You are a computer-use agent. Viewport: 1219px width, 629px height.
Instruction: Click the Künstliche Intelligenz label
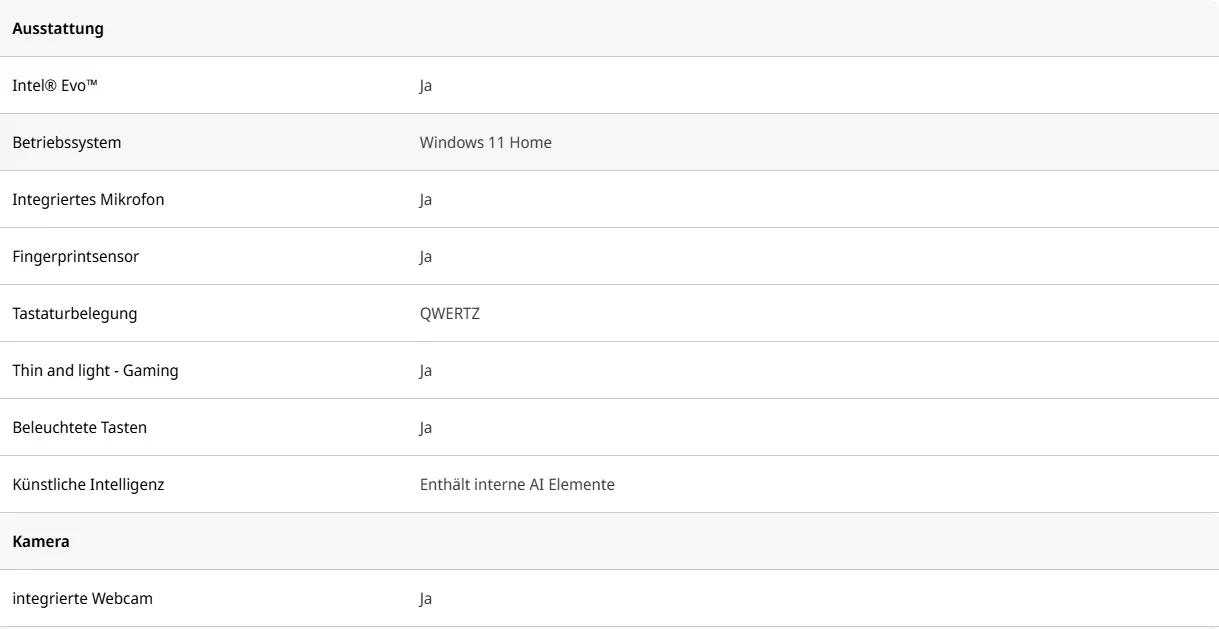88,485
